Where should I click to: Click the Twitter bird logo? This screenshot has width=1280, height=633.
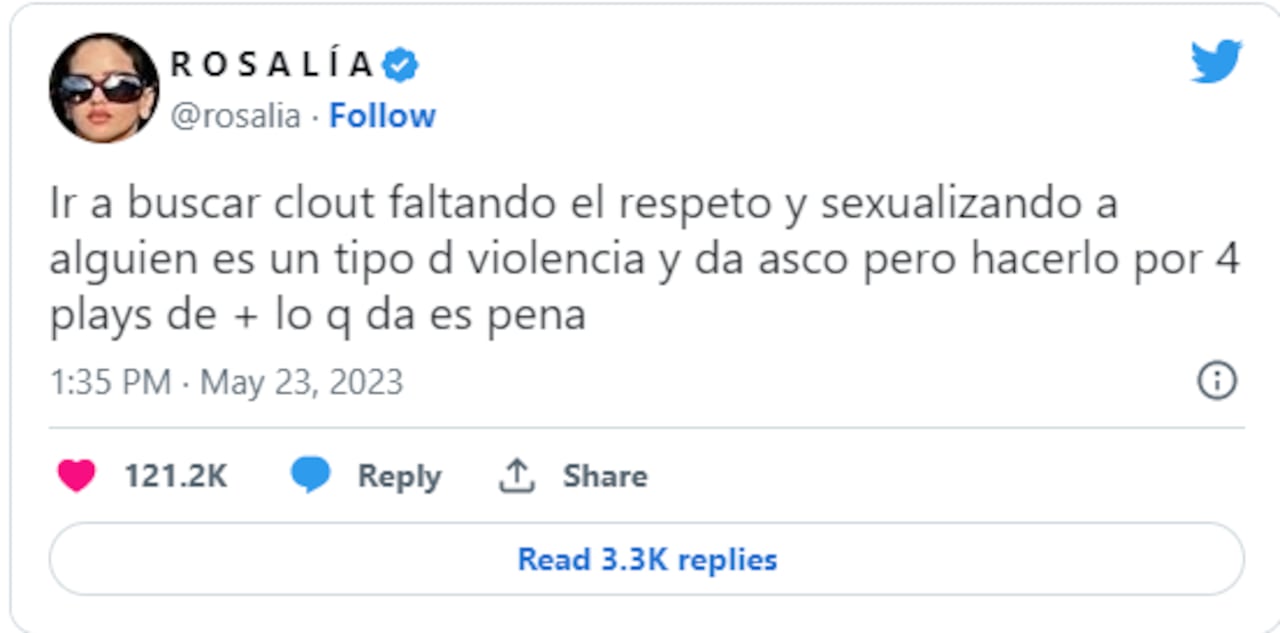point(1215,62)
